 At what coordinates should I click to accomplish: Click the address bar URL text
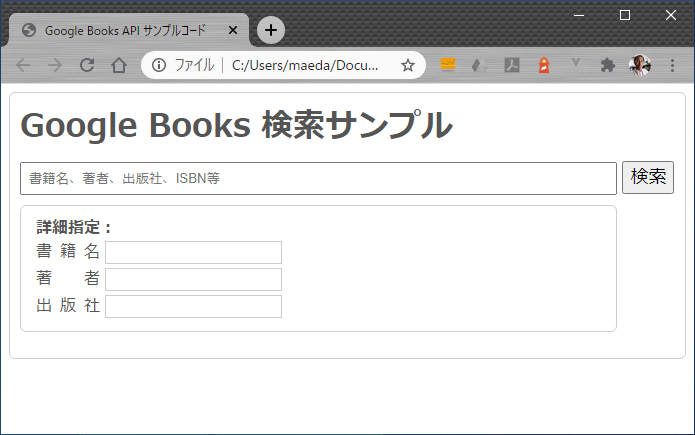tap(305, 65)
